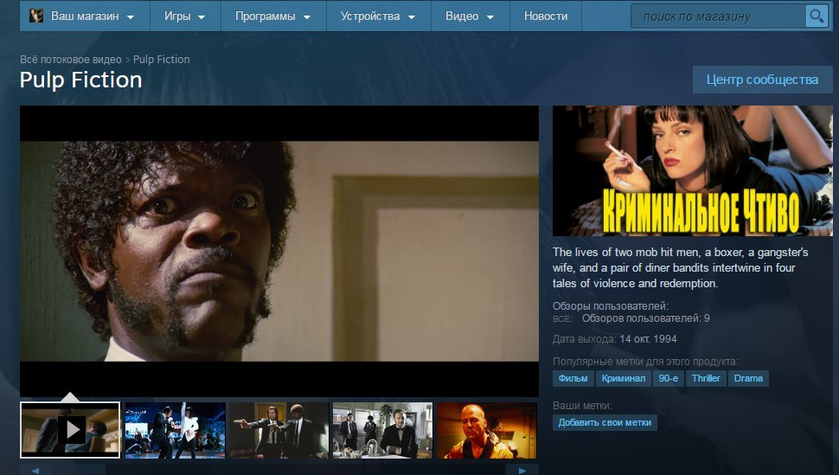
Task: Select the Thriller tag
Action: click(x=706, y=378)
